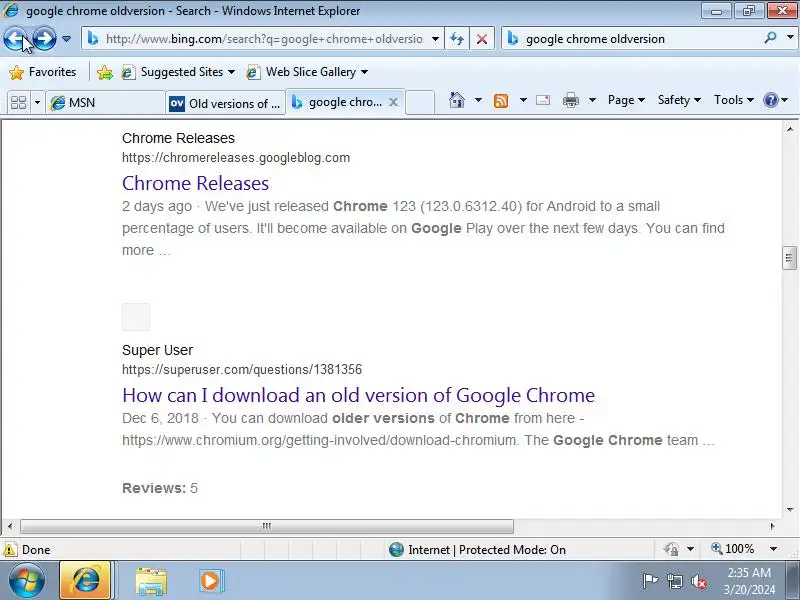
Task: Print page with the printer icon
Action: (x=570, y=100)
